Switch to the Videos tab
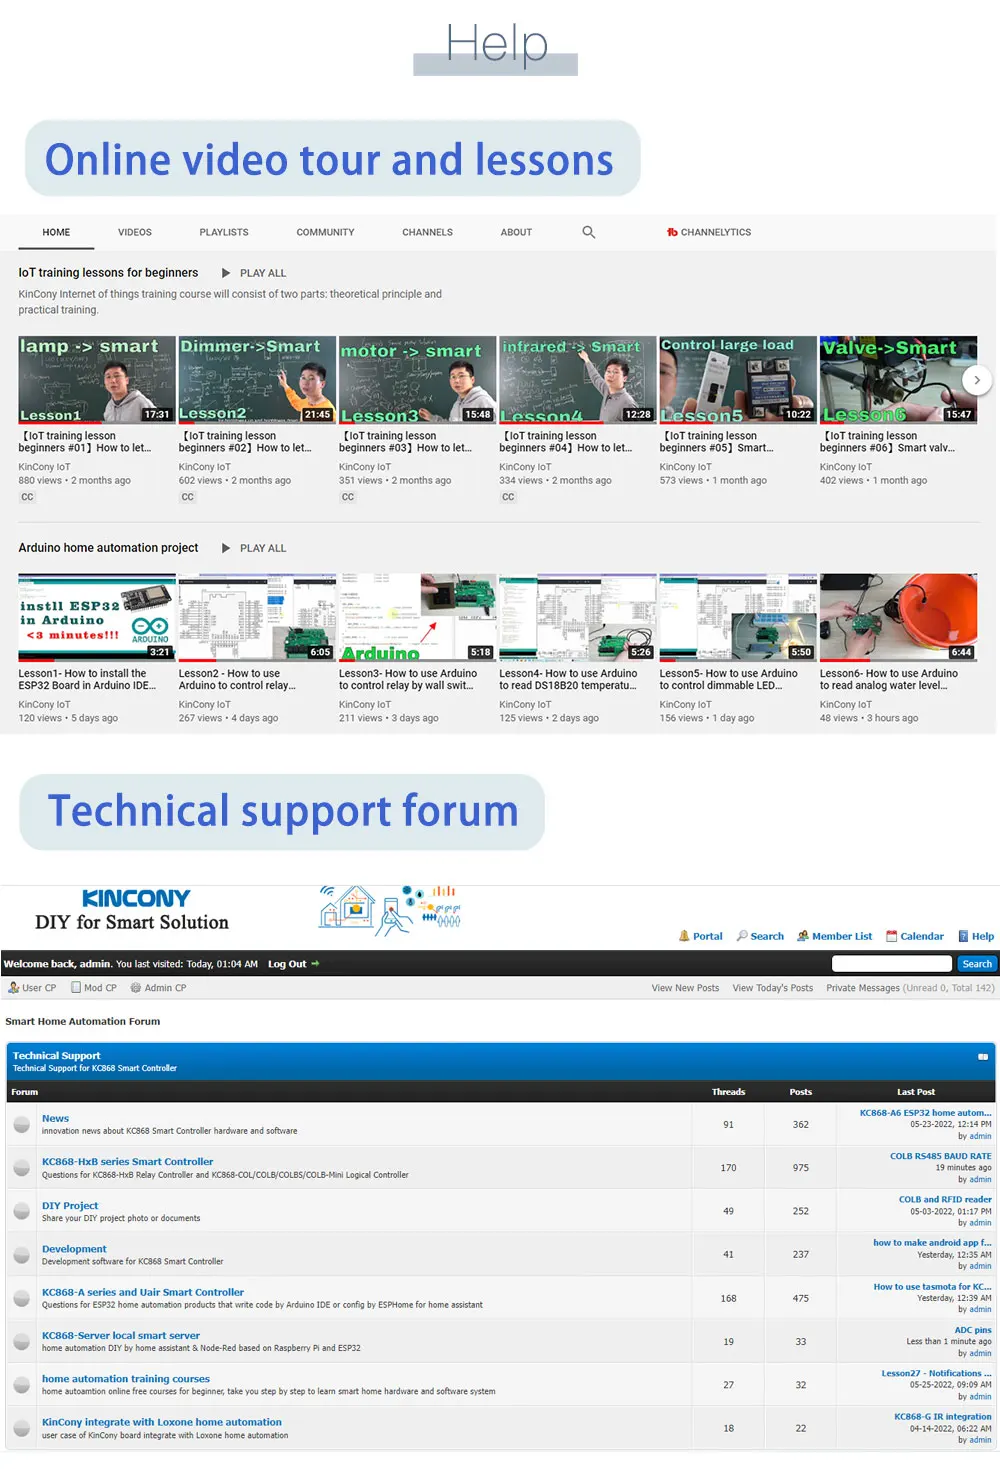Viewport: 1000px width, 1469px height. pos(135,232)
